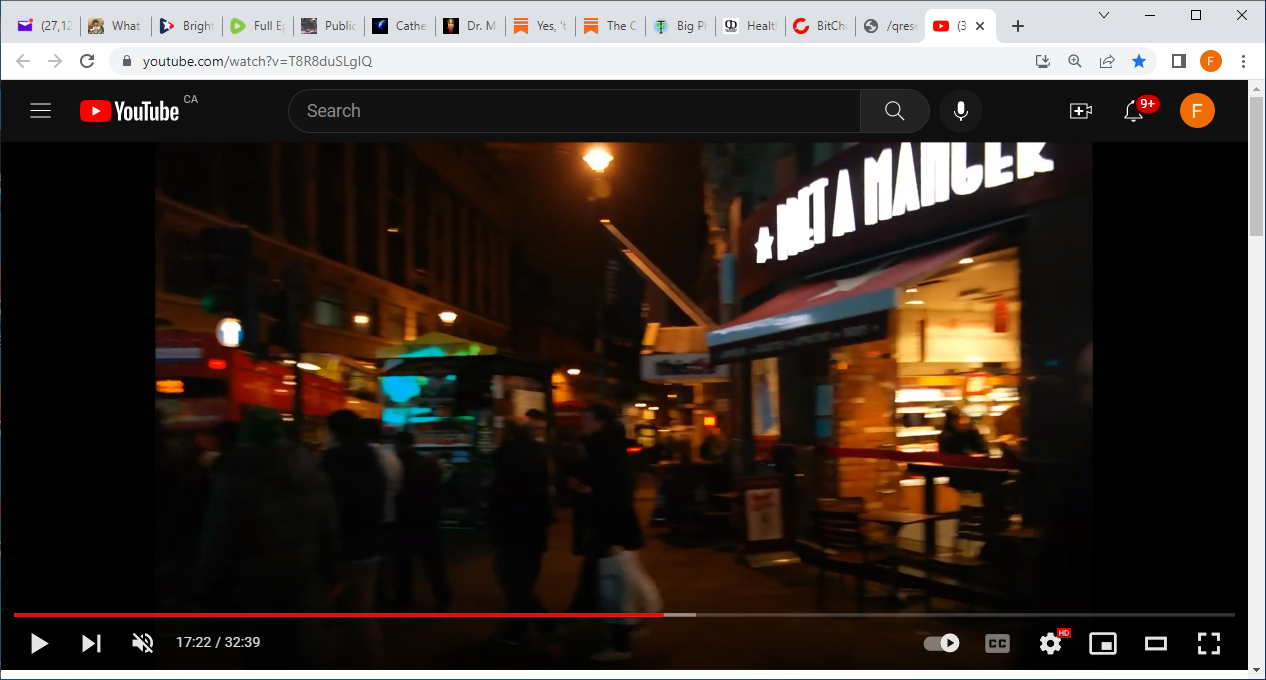Go to YouTube home via logo

click(130, 111)
